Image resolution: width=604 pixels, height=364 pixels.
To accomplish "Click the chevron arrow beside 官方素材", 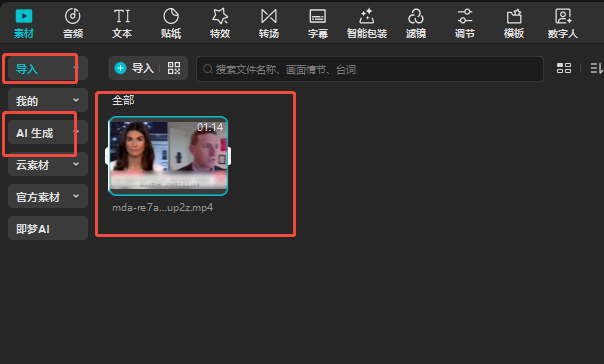I will click(76, 196).
